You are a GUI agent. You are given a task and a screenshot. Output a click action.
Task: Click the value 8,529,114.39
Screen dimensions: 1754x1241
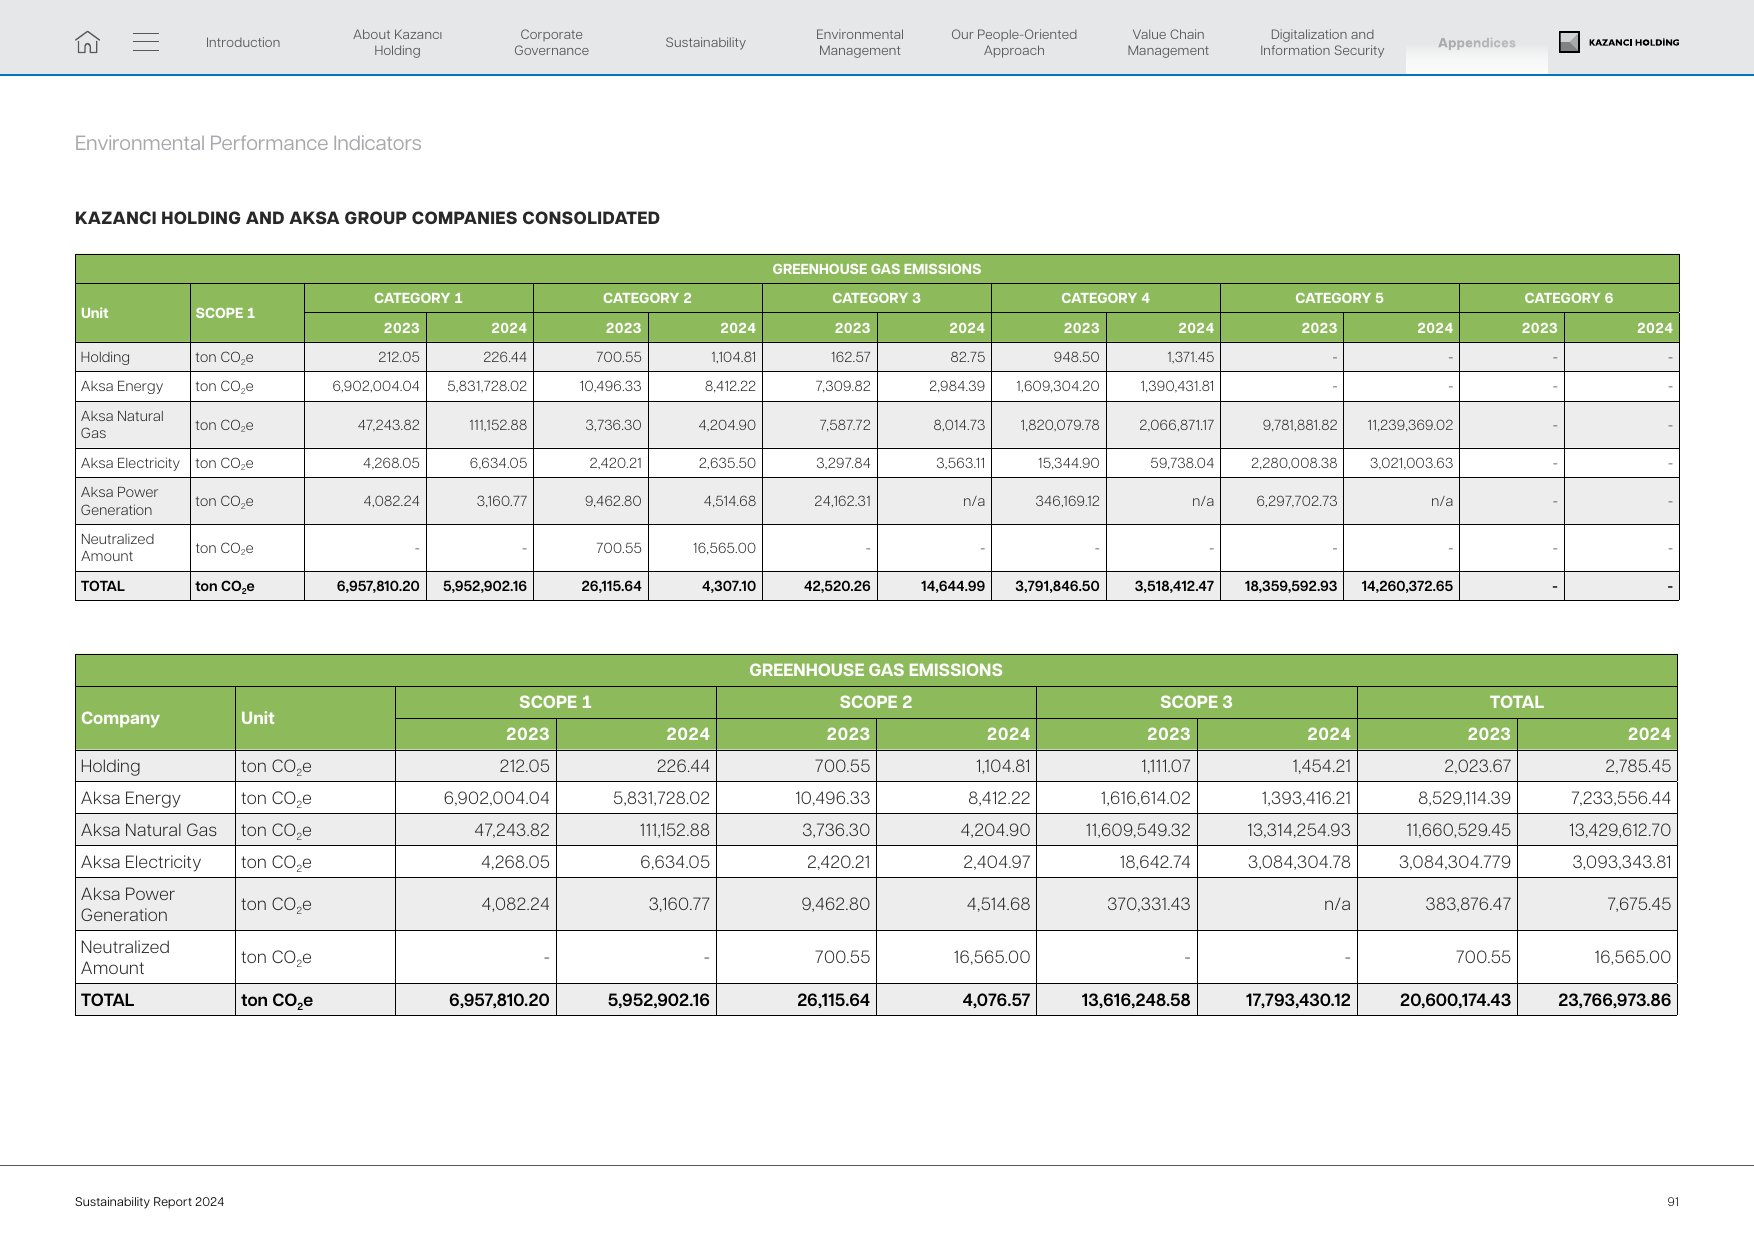click(x=1464, y=798)
